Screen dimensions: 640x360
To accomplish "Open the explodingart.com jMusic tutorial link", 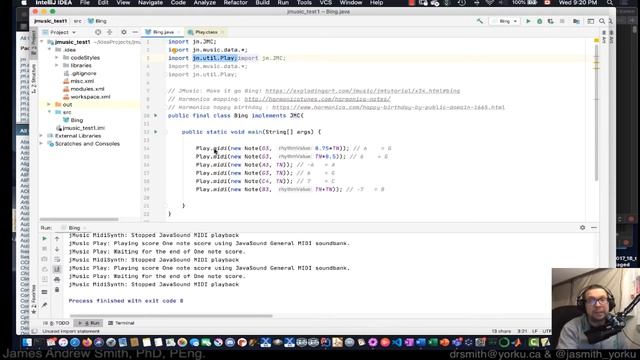I will pos(362,91).
